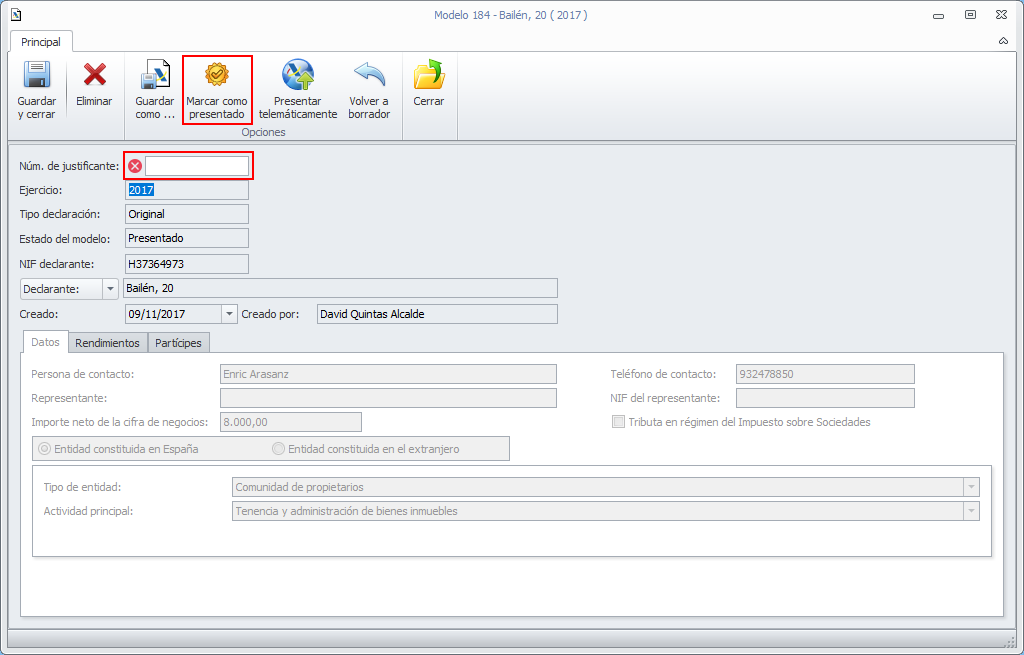Maximize the Modelo 184 window
Viewport: 1024px width, 655px height.
pos(970,15)
